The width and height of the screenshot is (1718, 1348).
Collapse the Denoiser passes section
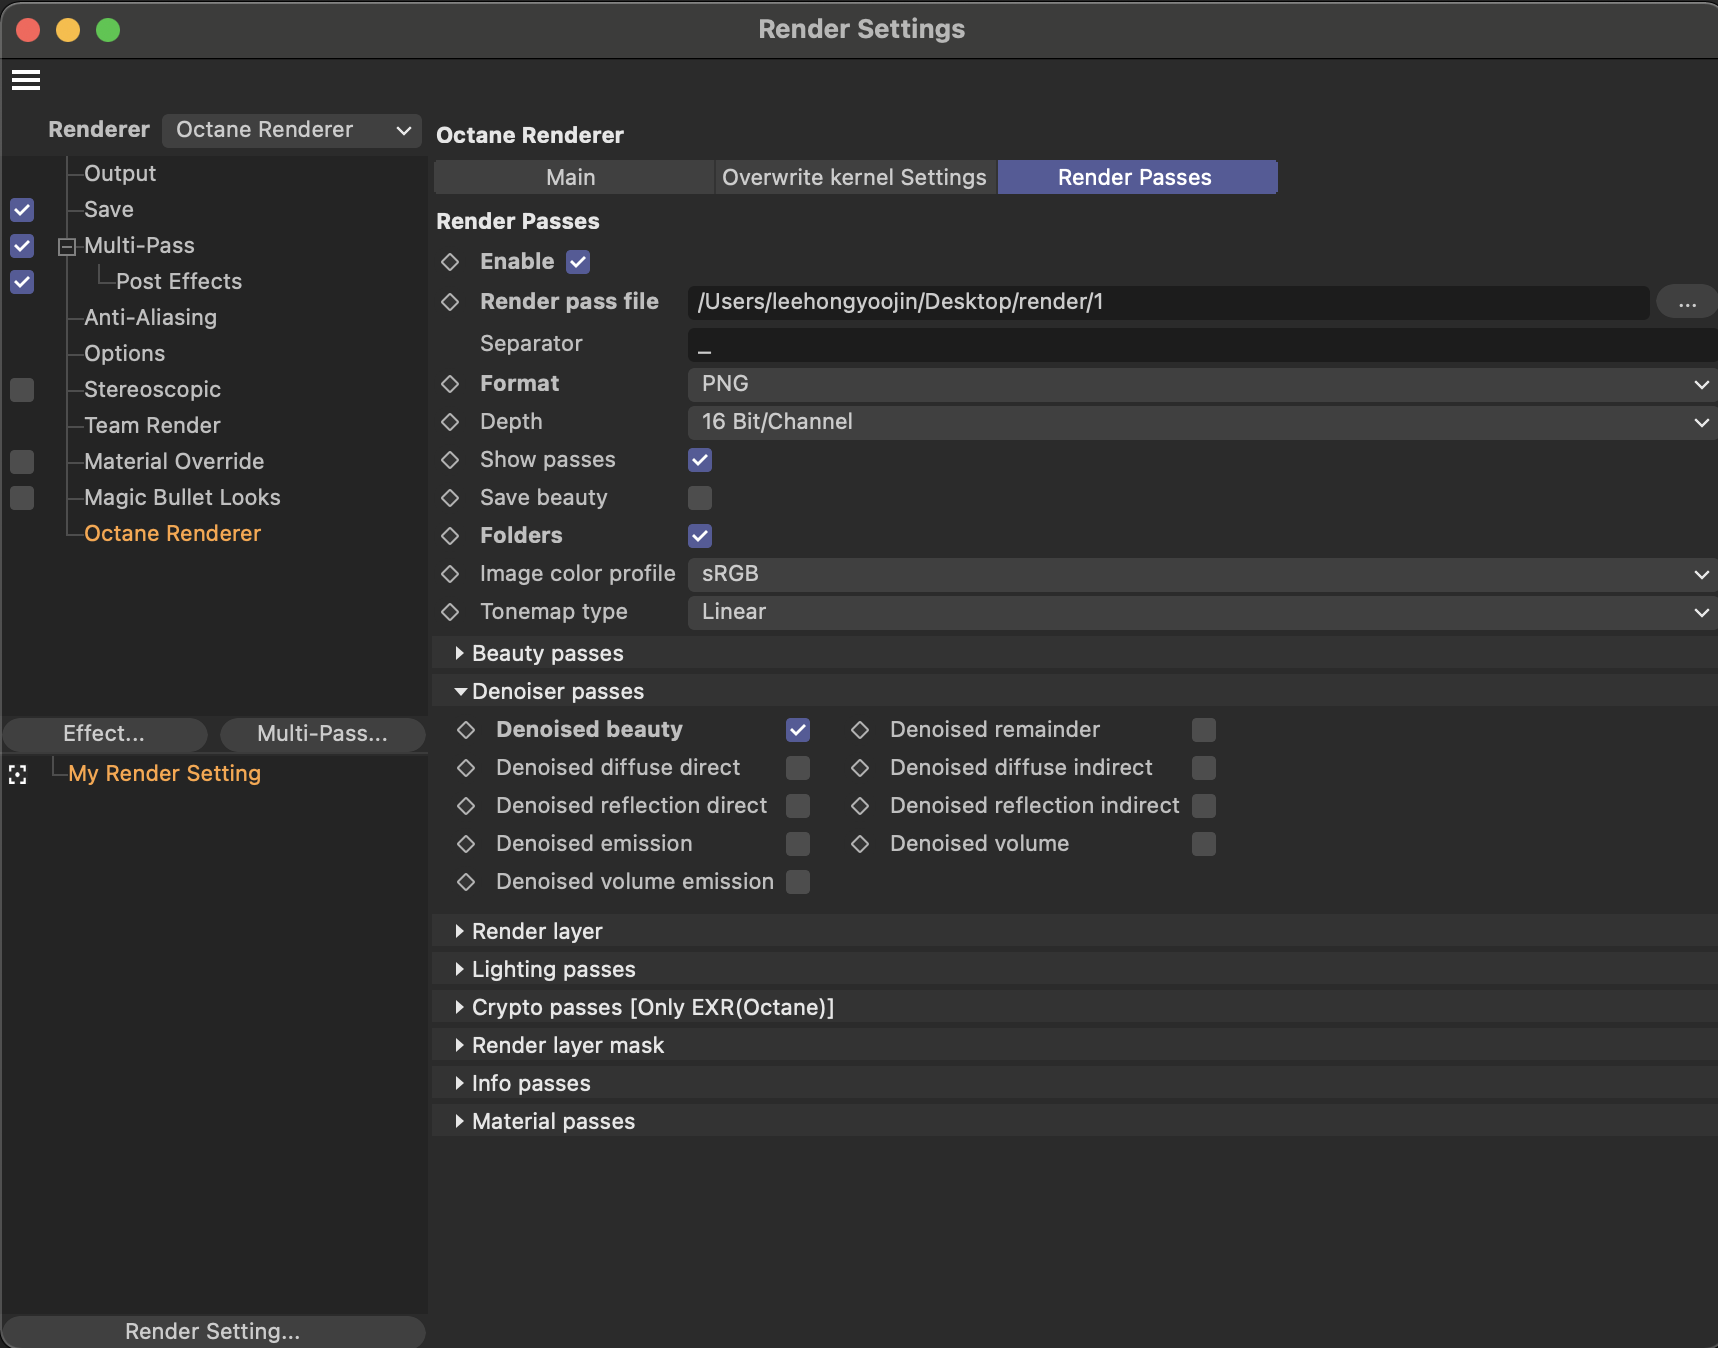tap(460, 691)
